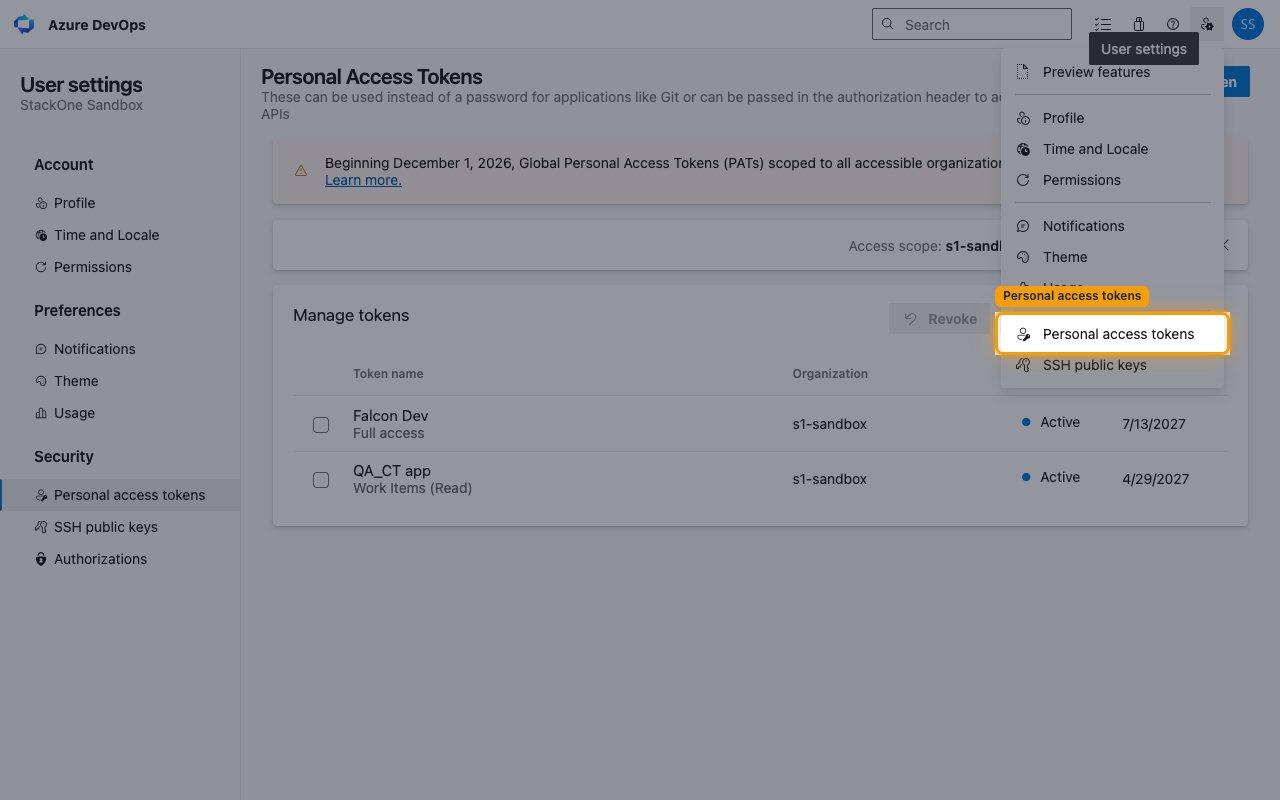
Task: Click the Falcon Dev token name
Action: [x=391, y=416]
